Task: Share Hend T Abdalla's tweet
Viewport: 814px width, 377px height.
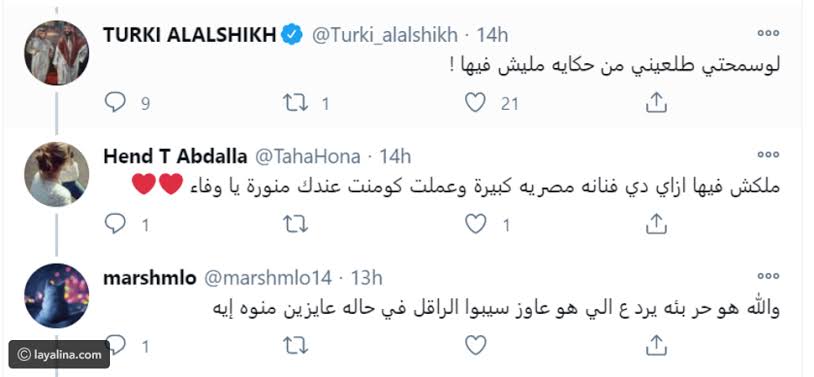Action: pos(656,224)
